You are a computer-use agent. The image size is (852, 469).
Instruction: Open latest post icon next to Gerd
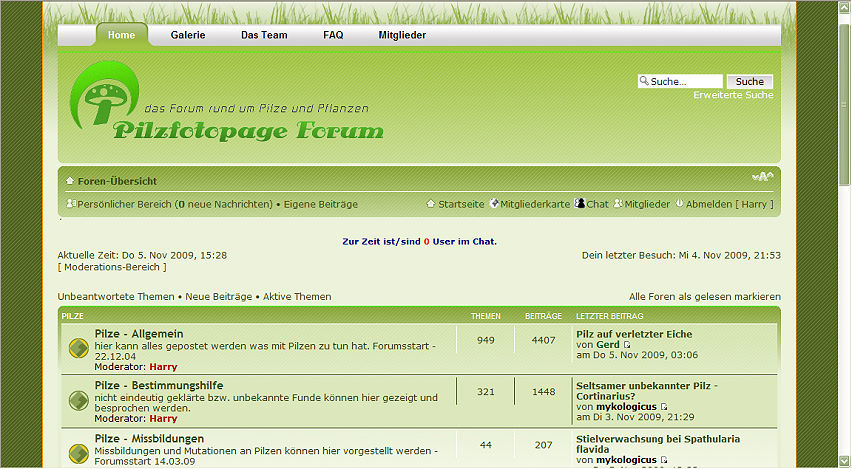627,345
